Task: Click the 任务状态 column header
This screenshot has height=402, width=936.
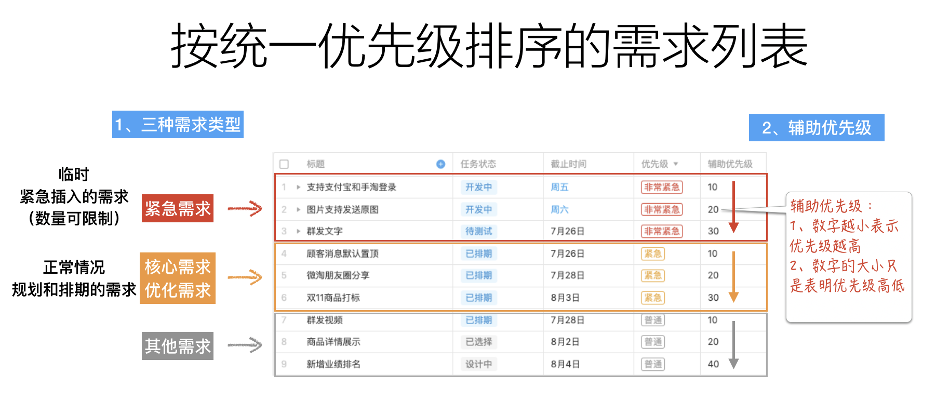Action: 478,164
